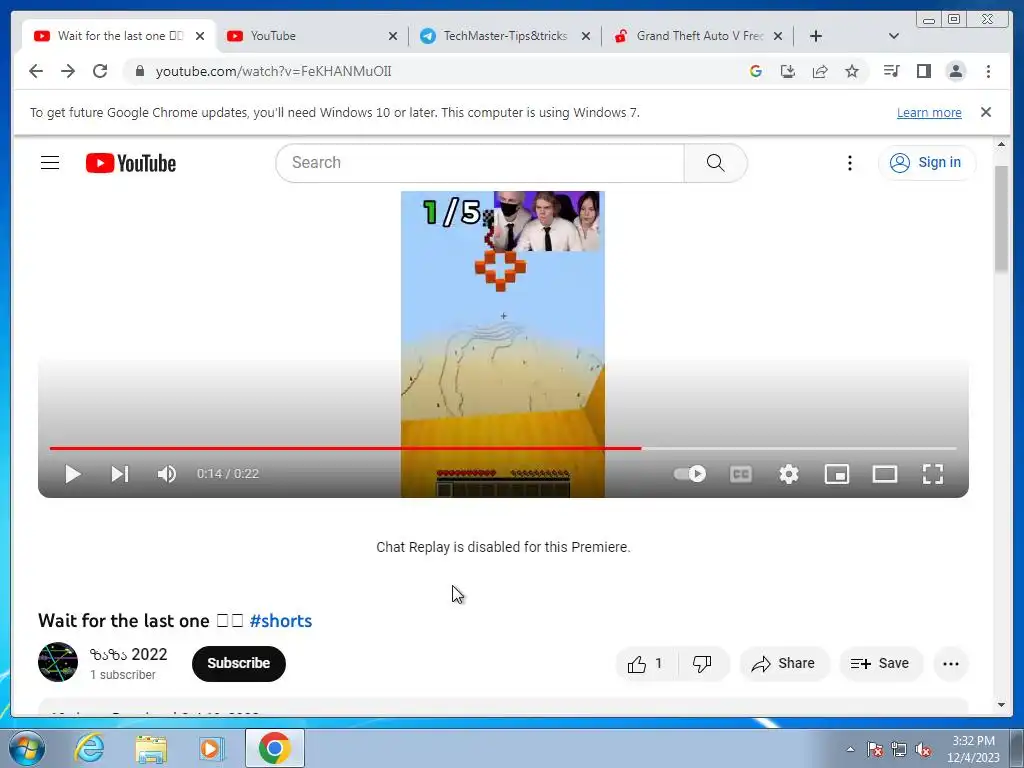Screen dimensions: 1024x768
Task: Open Chrome profile avatar
Action: 955,71
